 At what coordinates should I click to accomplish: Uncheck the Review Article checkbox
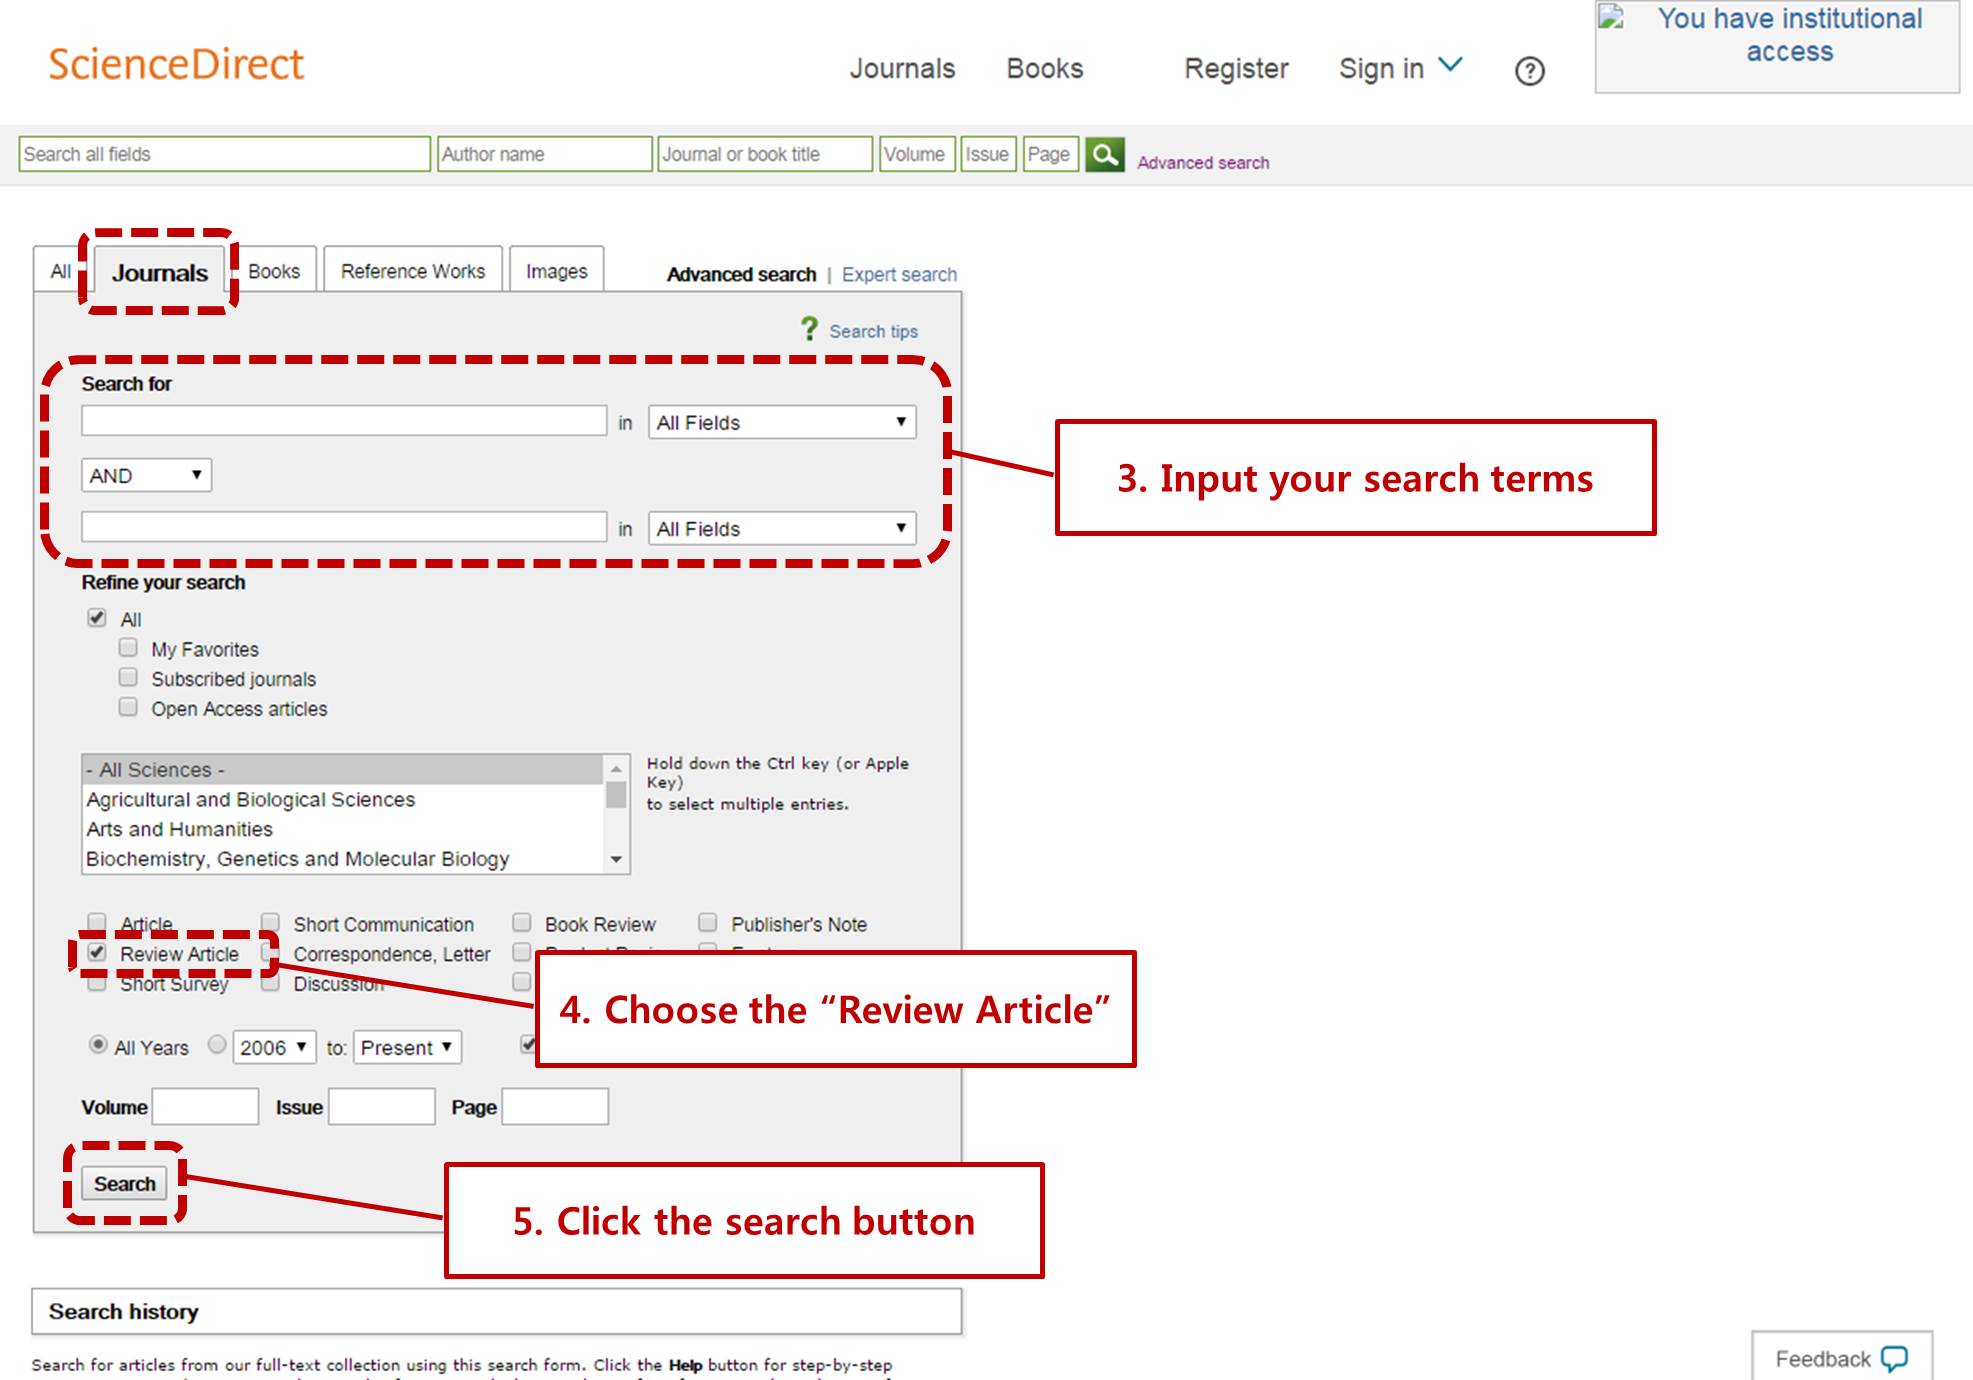[x=96, y=952]
